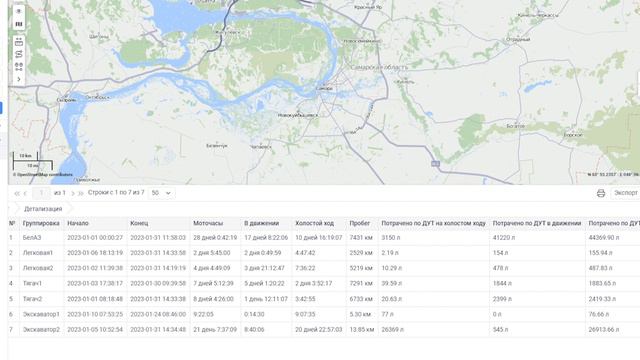Sort by the Начало column header
This screenshot has height=360, width=640.
78,223
